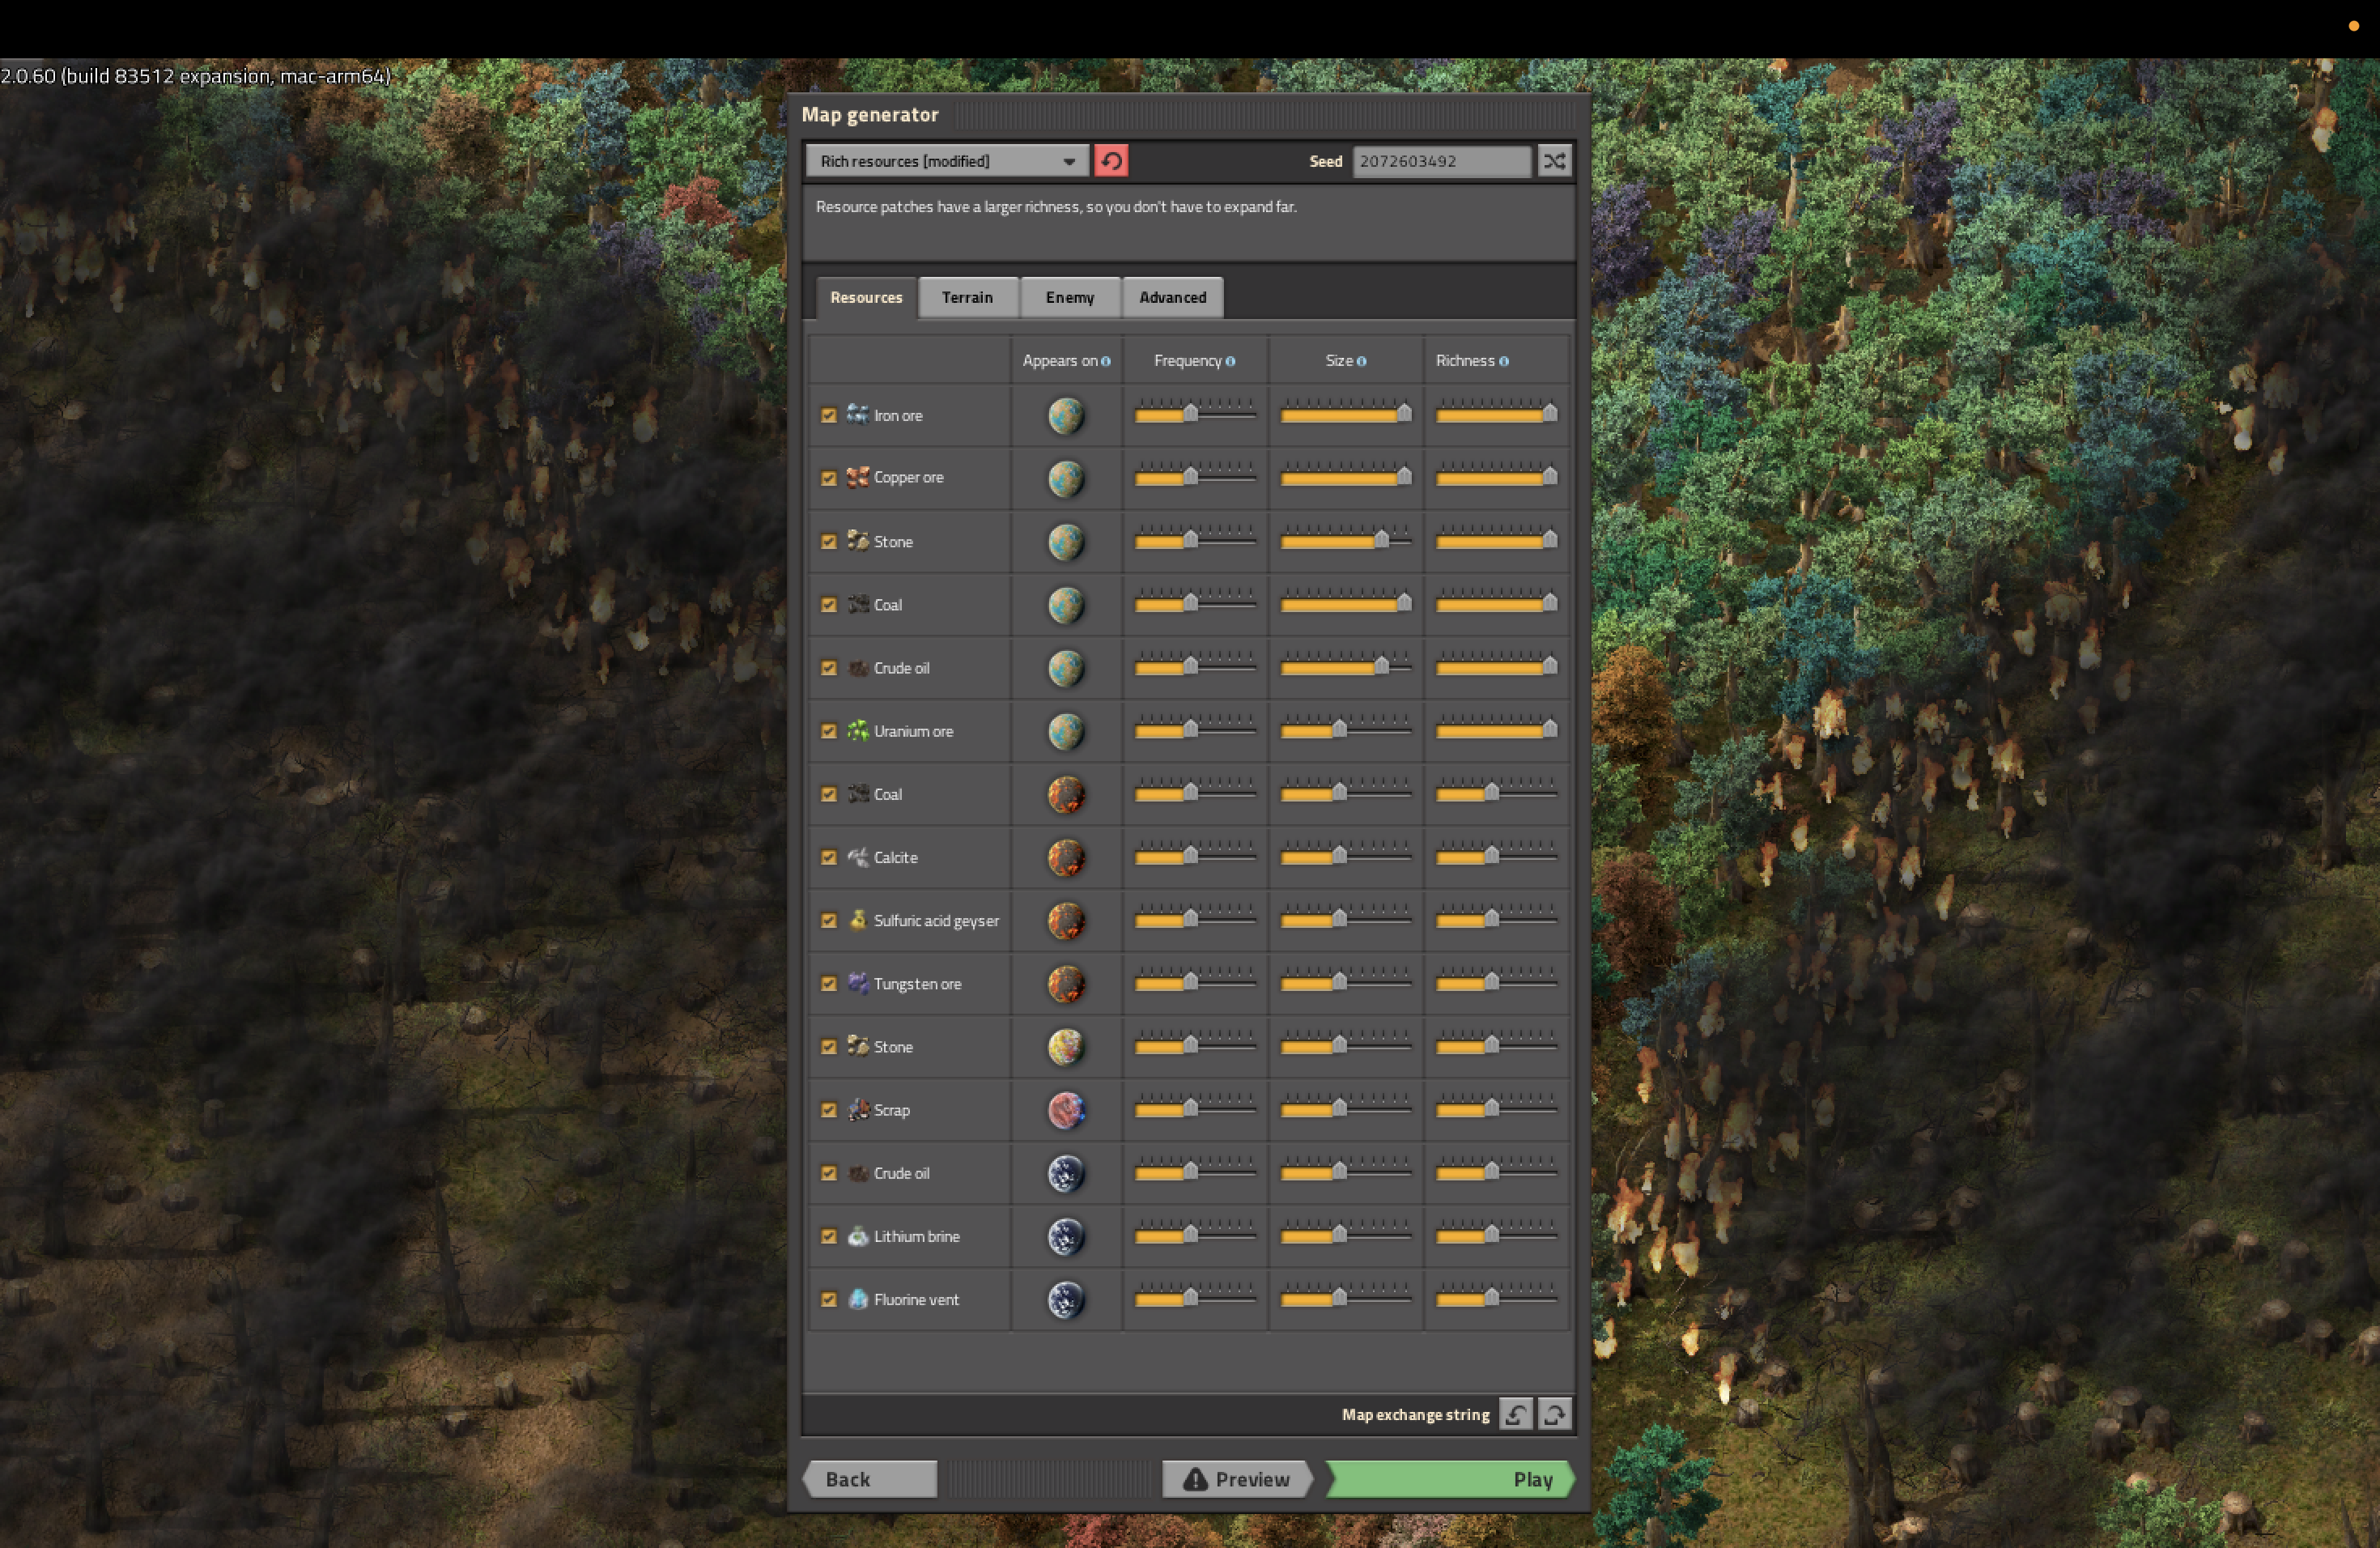
Task: Click the Fluorine vent richness slider
Action: [1497, 1297]
